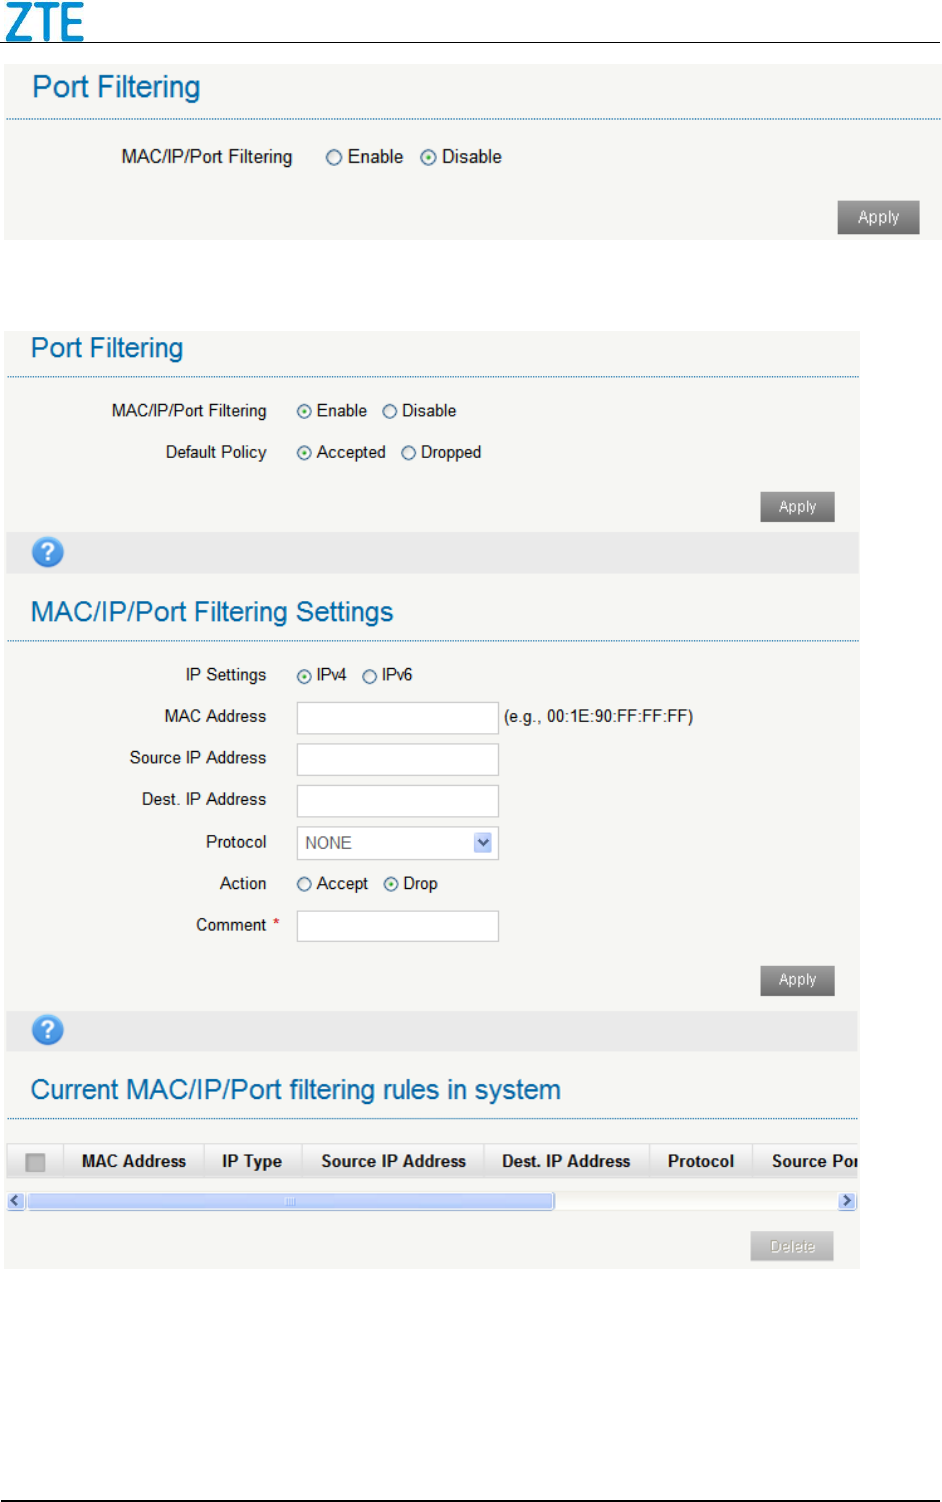Click the Source IP Address column header
Viewport: 942px width, 1502px height.
(393, 1161)
